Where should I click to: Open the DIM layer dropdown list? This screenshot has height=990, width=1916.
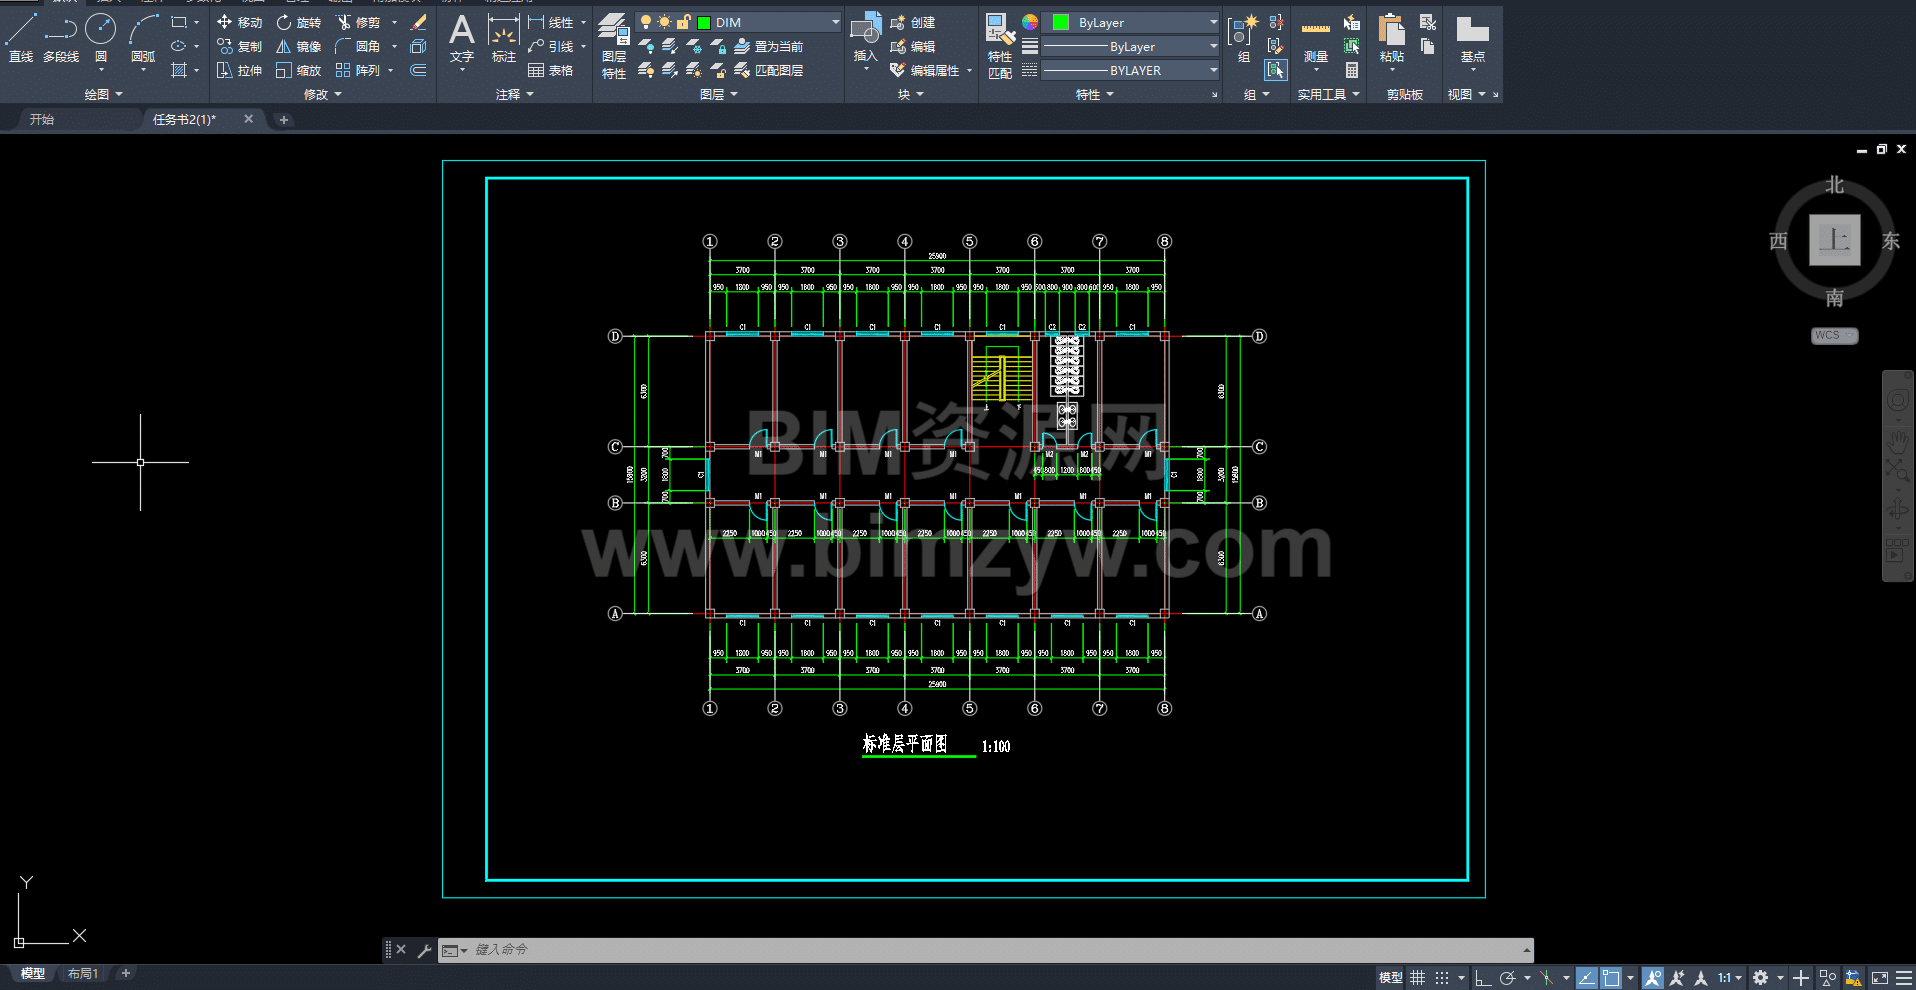[836, 22]
